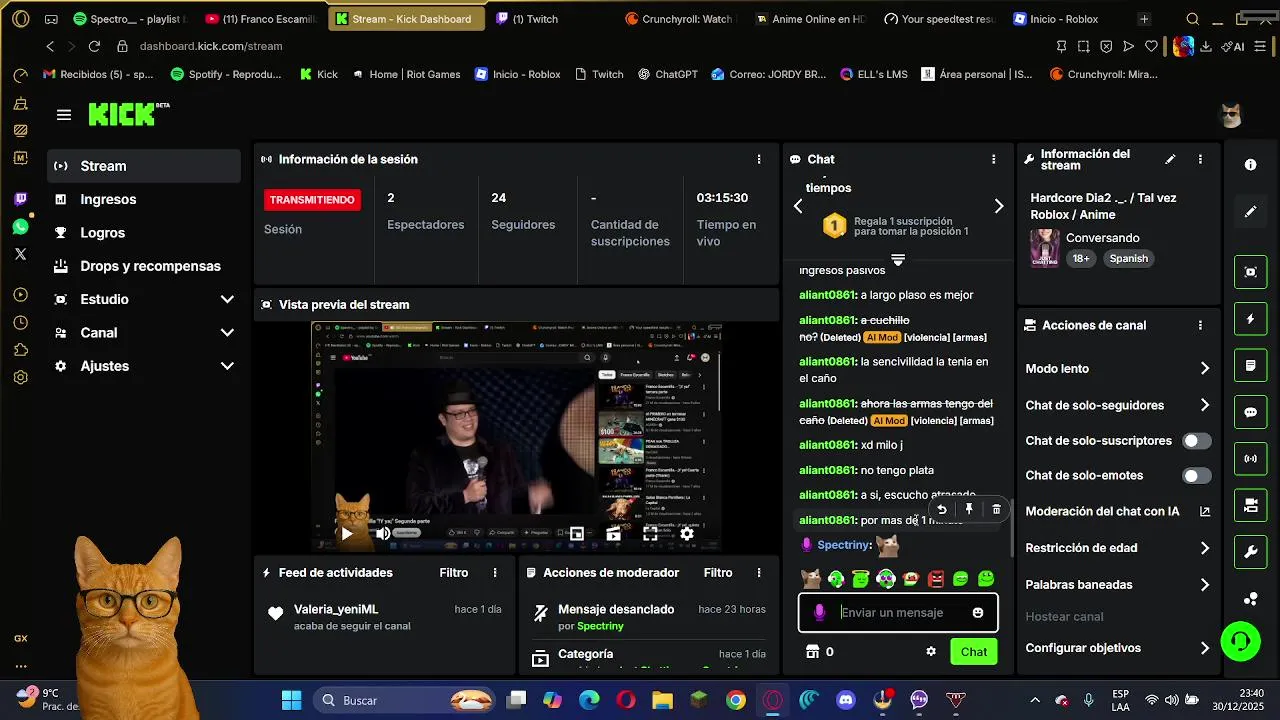Expand the Canal sidebar section
1280x720 pixels.
(x=144, y=333)
